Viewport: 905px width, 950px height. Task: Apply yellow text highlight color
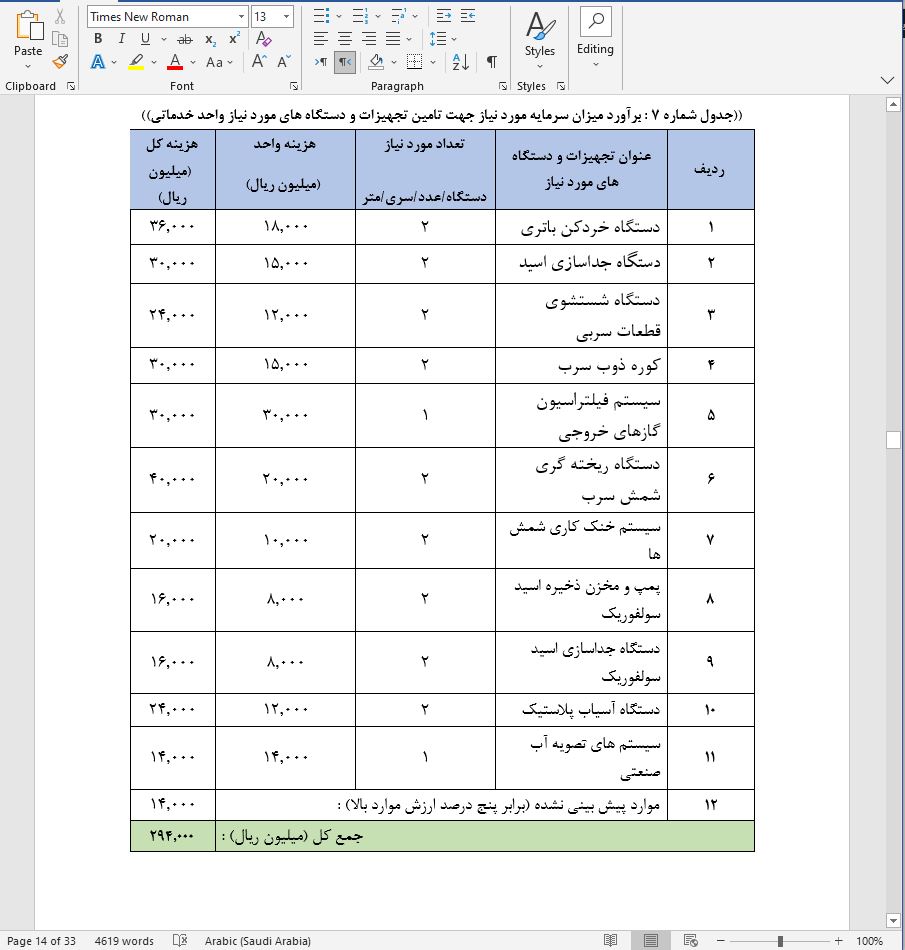pyautogui.click(x=135, y=61)
